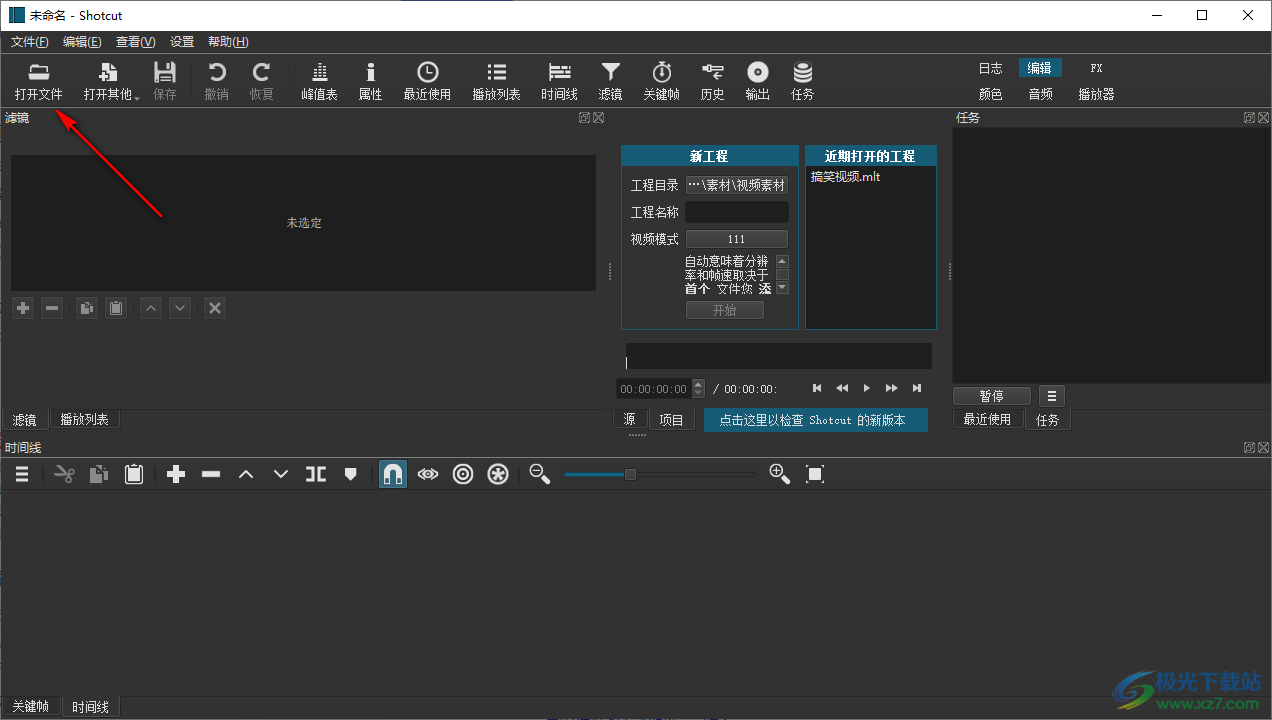Viewport: 1272px width, 720px height.
Task: Toggle scrub while dragging with the eye icon
Action: point(428,474)
